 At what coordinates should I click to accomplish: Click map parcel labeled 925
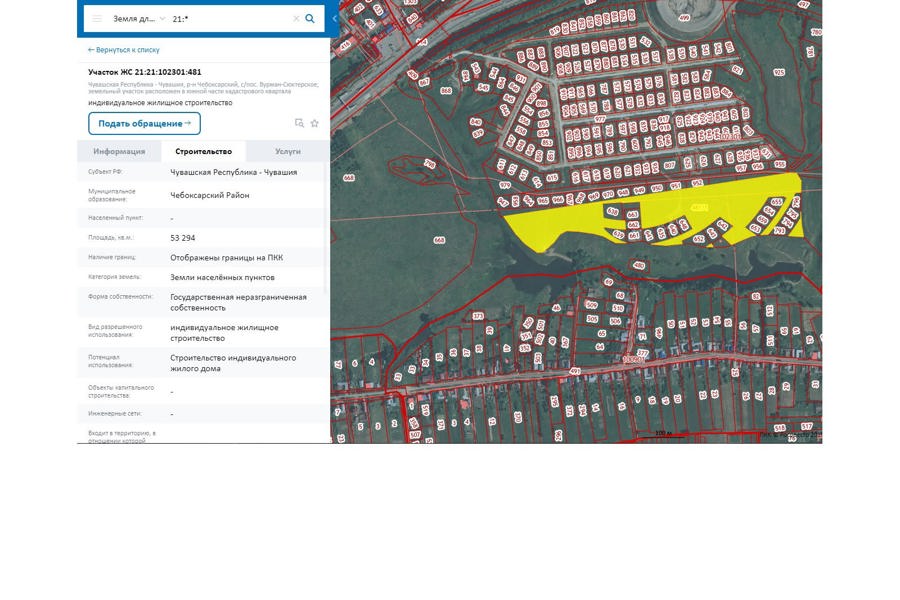(779, 72)
